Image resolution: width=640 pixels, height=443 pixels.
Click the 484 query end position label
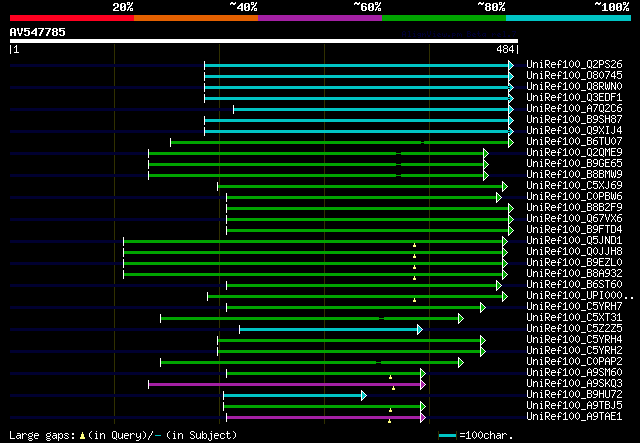(x=505, y=49)
